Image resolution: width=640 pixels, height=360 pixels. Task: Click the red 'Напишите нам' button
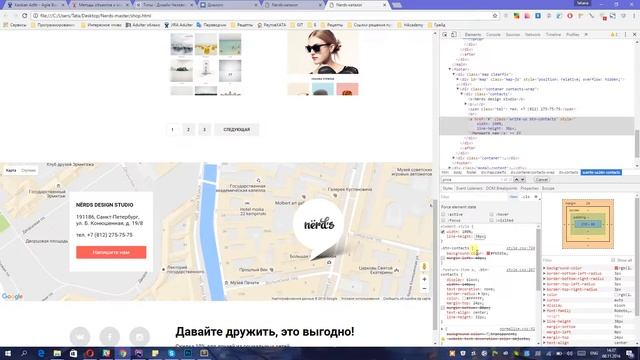point(111,252)
